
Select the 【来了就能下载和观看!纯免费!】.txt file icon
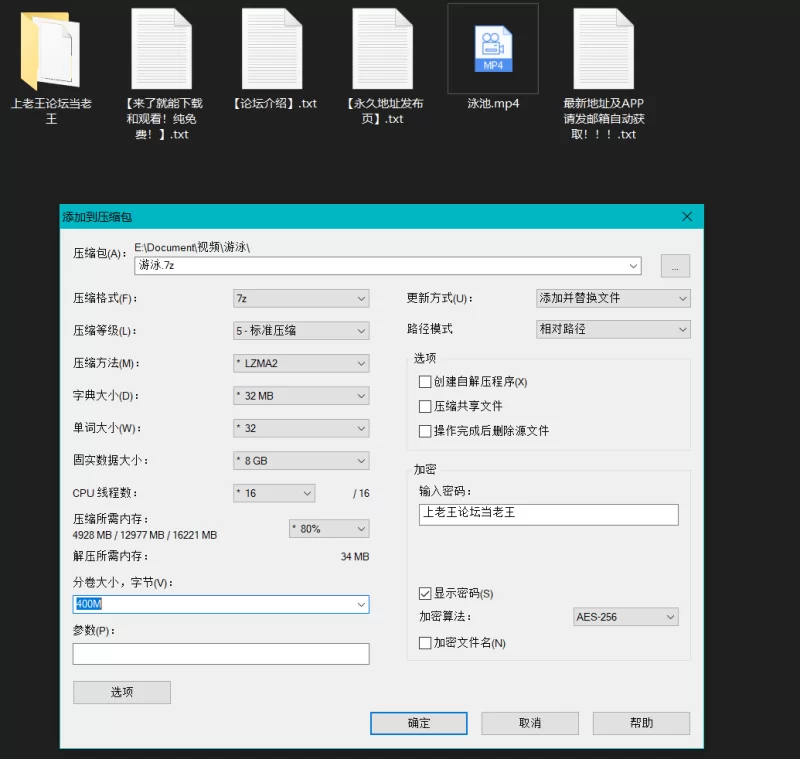click(161, 50)
